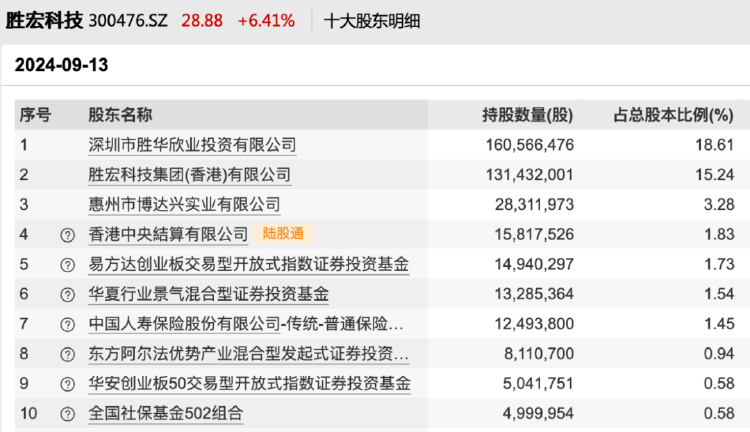Select the share count 13,285,364

point(534,294)
